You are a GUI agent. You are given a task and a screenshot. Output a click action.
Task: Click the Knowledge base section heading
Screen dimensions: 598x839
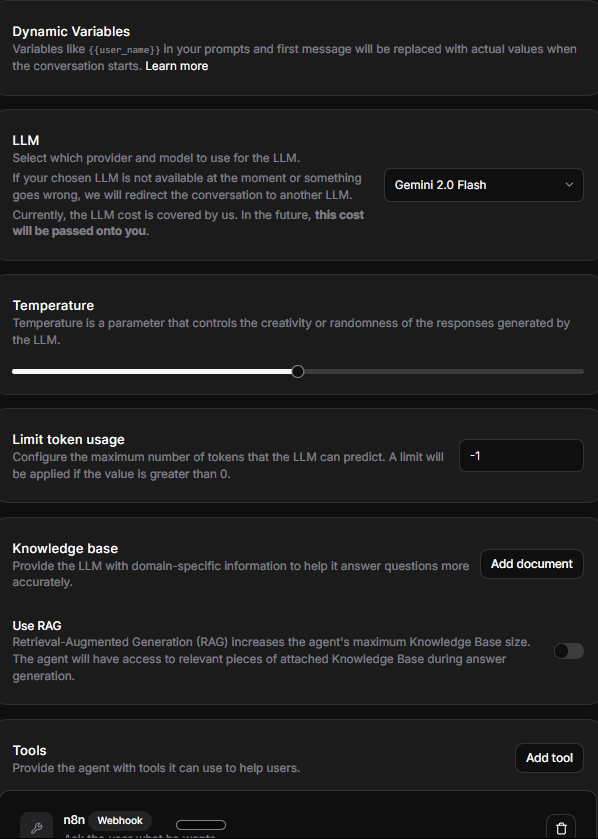(x=65, y=548)
